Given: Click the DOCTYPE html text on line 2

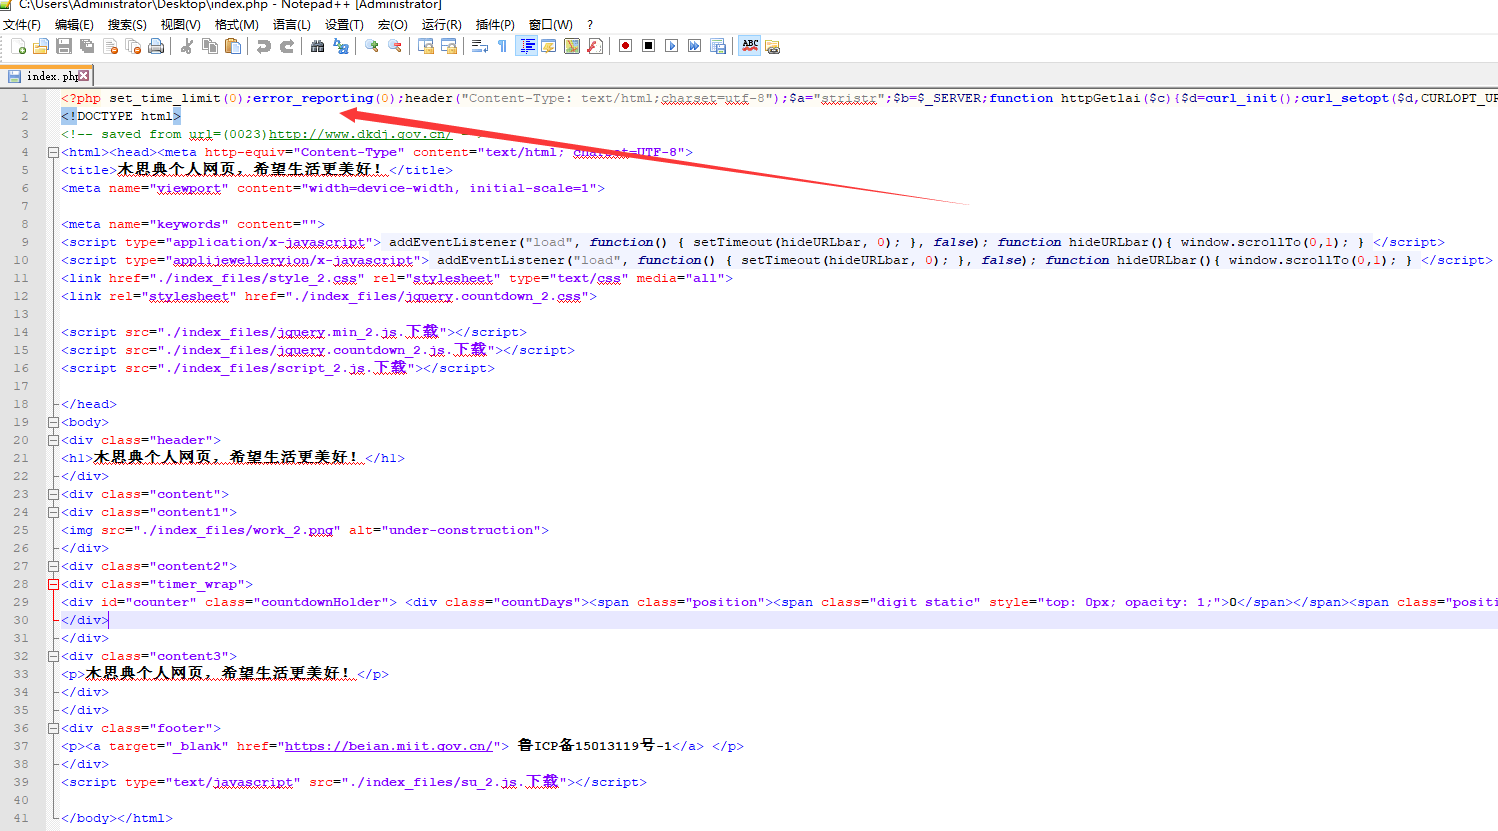Looking at the screenshot, I should pyautogui.click(x=121, y=116).
